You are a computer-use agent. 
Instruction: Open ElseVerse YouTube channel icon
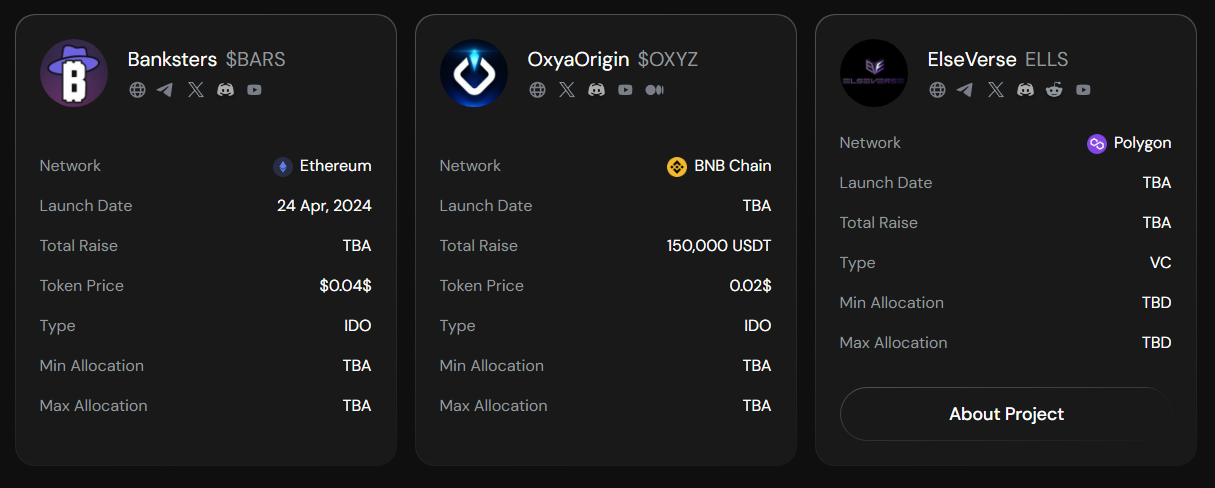pyautogui.click(x=1084, y=90)
